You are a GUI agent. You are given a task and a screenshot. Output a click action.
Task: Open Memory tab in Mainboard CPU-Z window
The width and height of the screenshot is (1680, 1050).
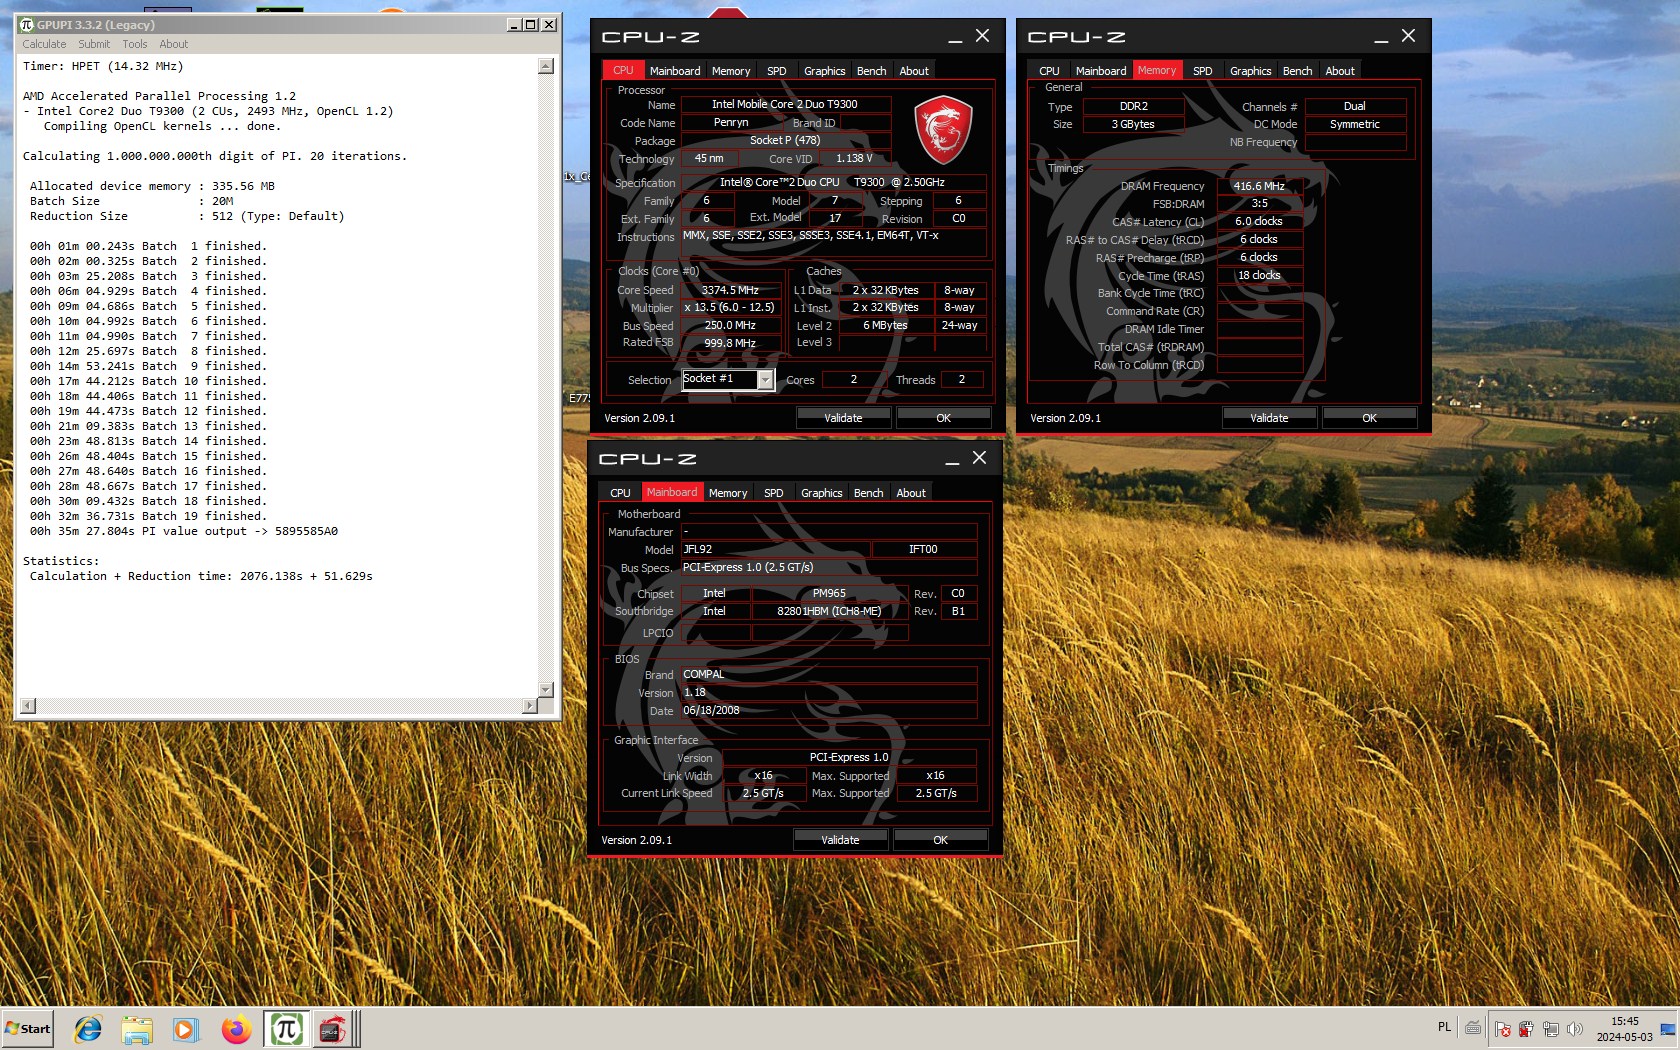(728, 493)
